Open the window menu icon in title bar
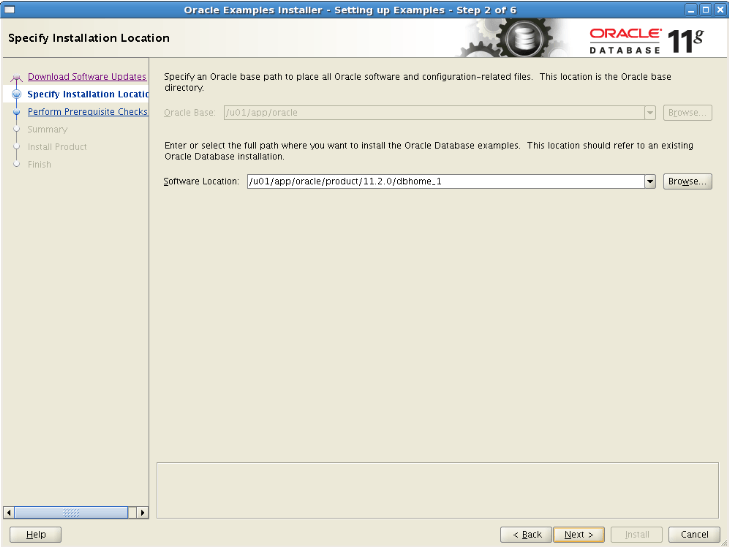Image resolution: width=729 pixels, height=547 pixels. pos(9,10)
